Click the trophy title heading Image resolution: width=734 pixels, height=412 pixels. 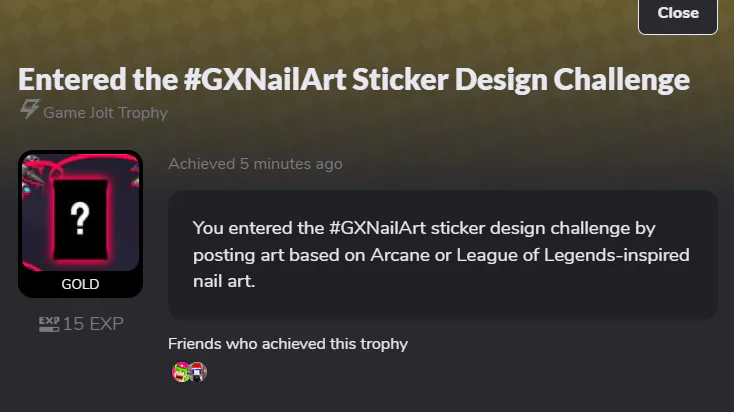coord(354,79)
